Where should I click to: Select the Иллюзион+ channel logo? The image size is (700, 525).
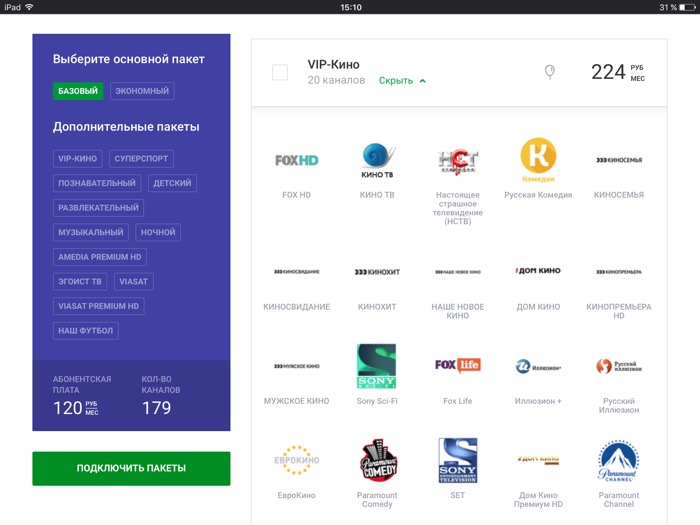pos(538,367)
